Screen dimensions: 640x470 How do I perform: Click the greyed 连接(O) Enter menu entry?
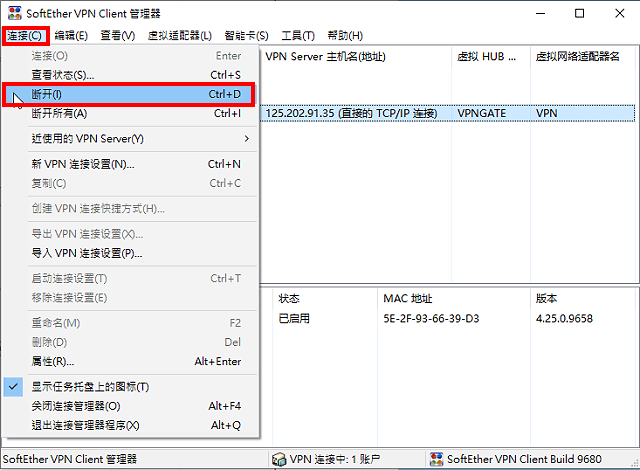tap(131, 56)
